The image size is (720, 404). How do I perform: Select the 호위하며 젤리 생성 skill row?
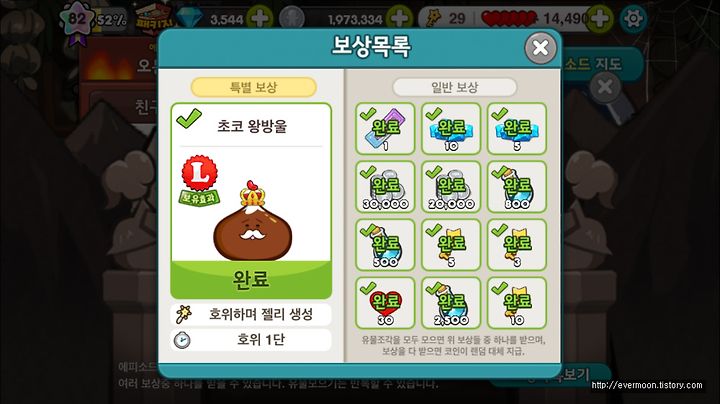[x=251, y=314]
